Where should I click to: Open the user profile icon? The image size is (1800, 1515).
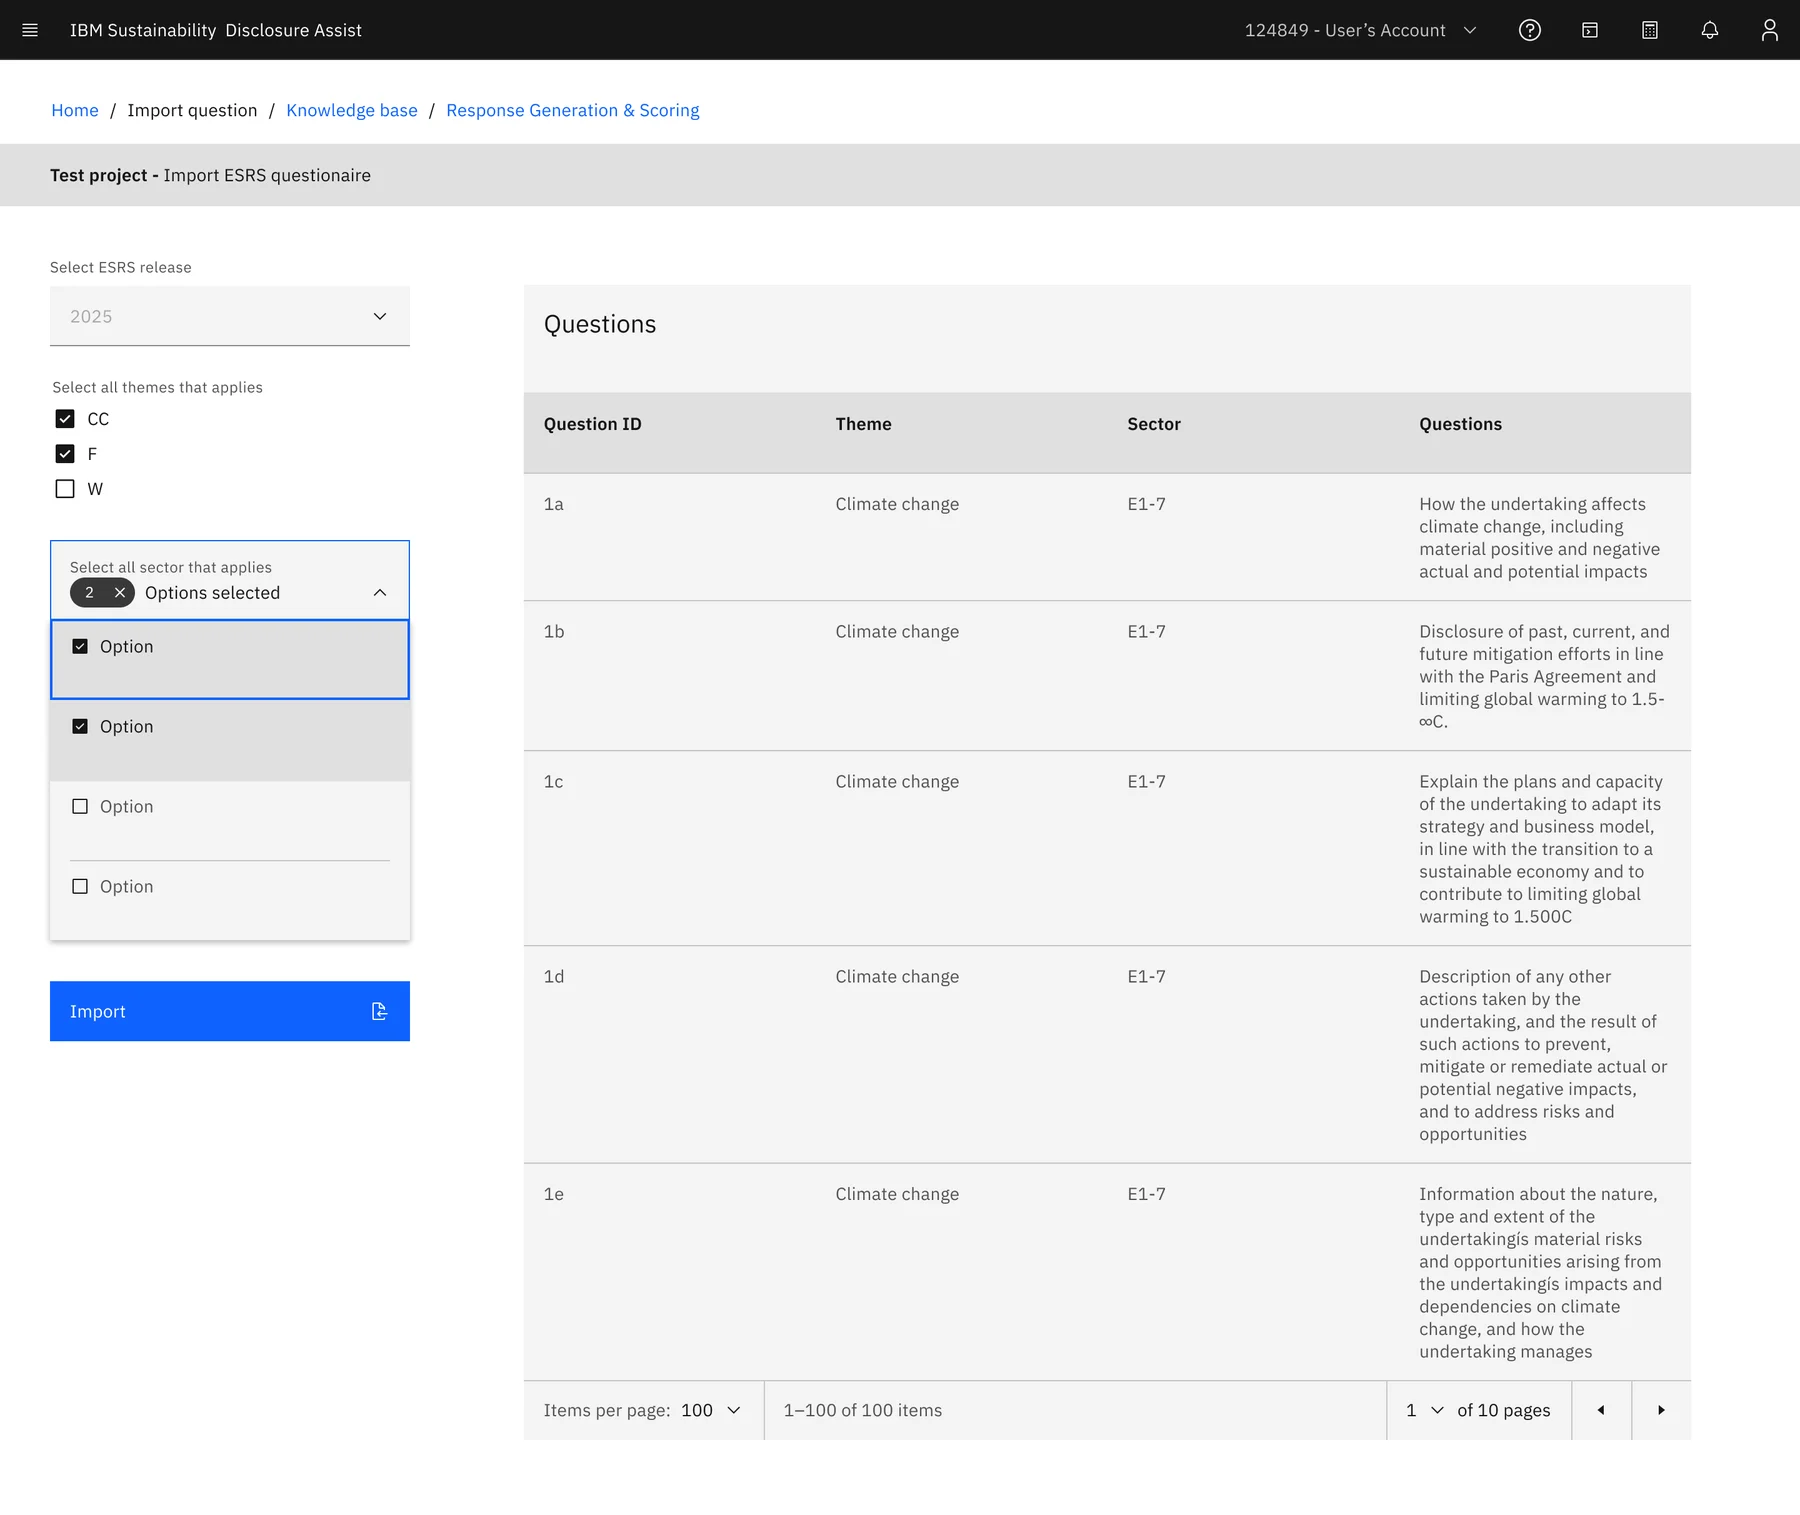1769,30
